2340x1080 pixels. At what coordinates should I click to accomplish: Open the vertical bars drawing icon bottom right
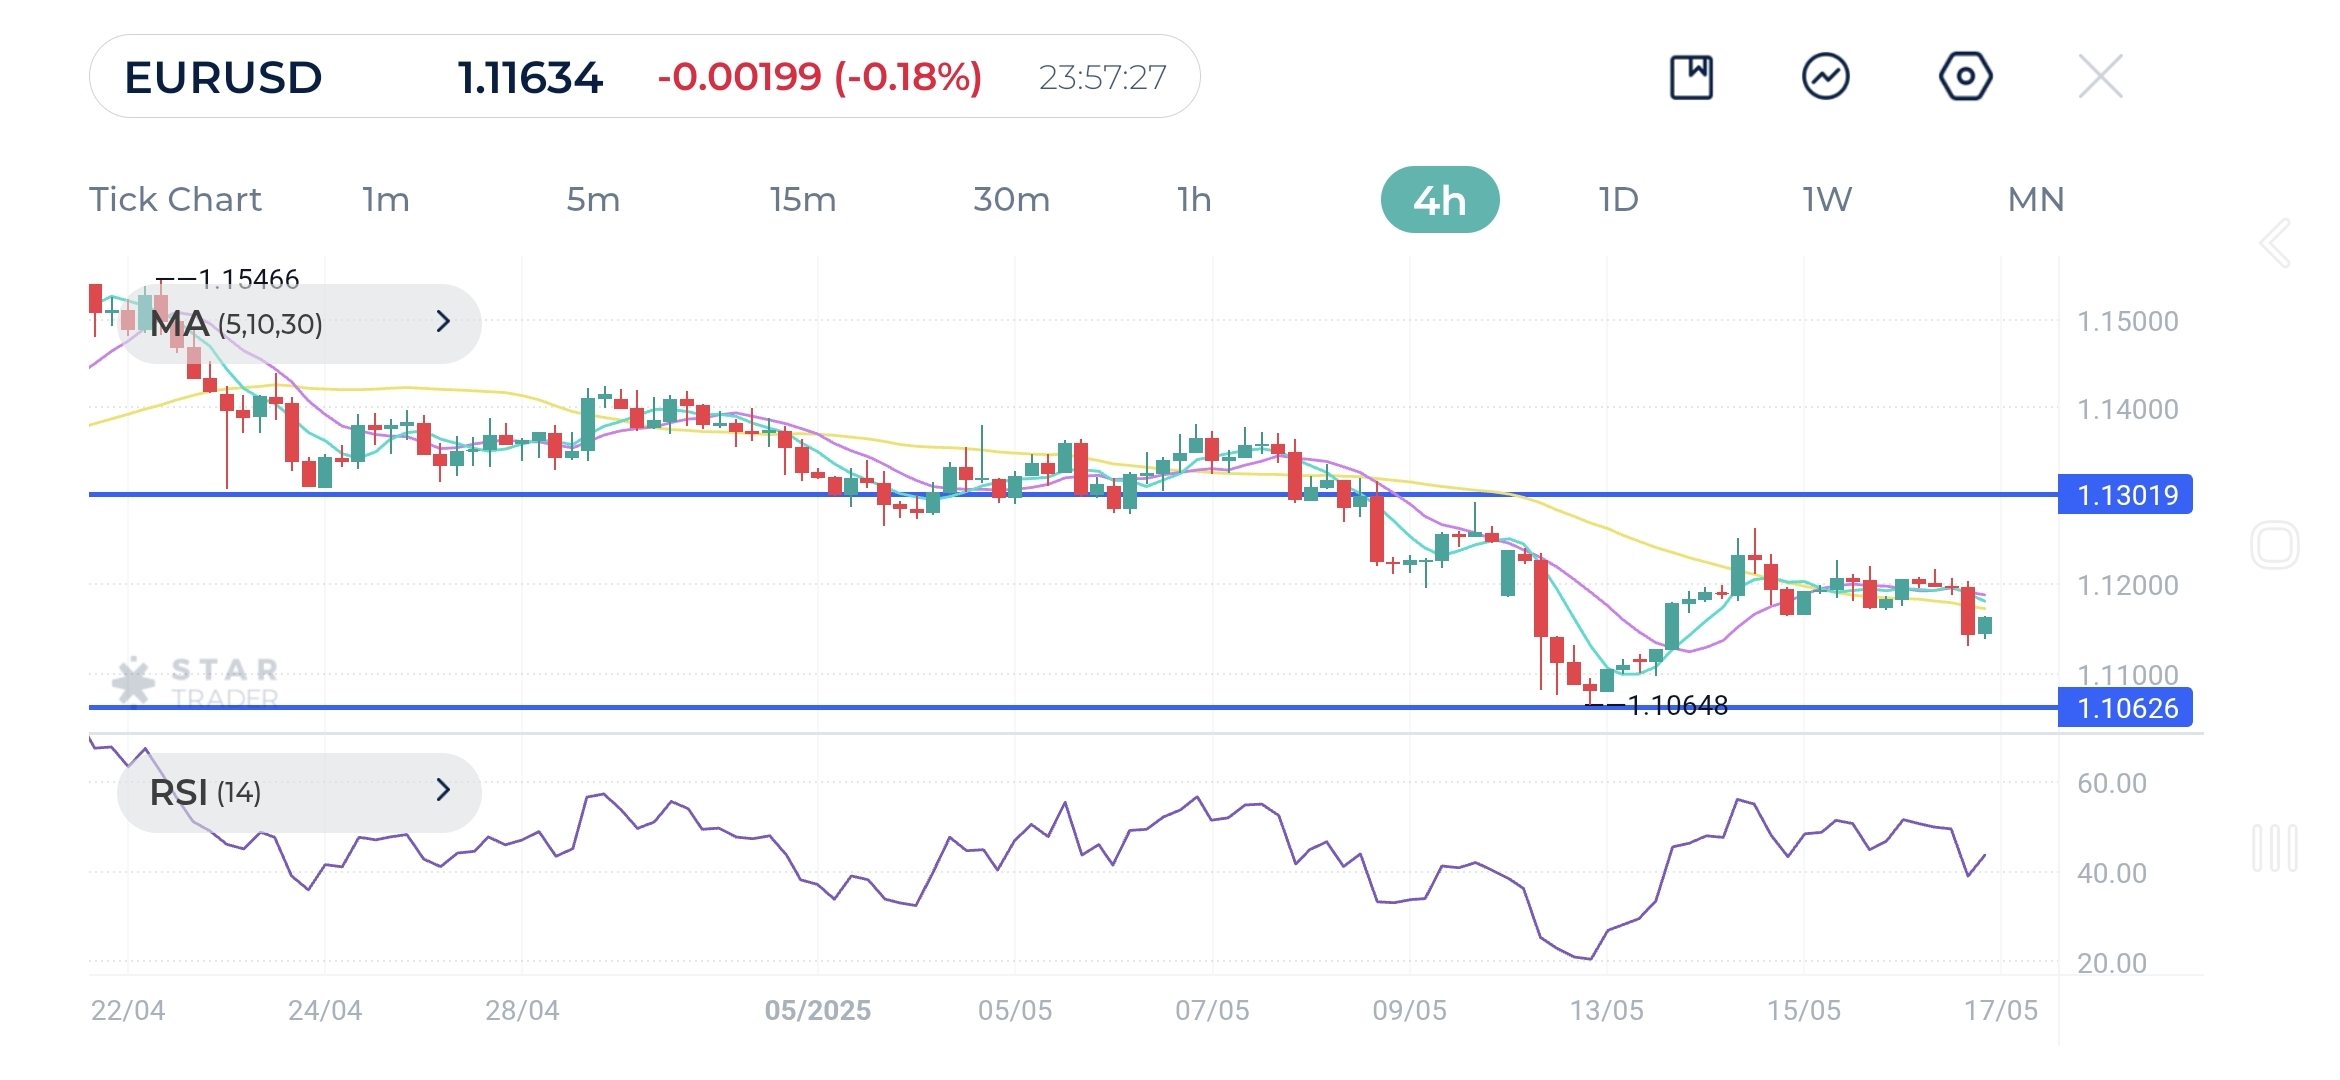(2276, 845)
